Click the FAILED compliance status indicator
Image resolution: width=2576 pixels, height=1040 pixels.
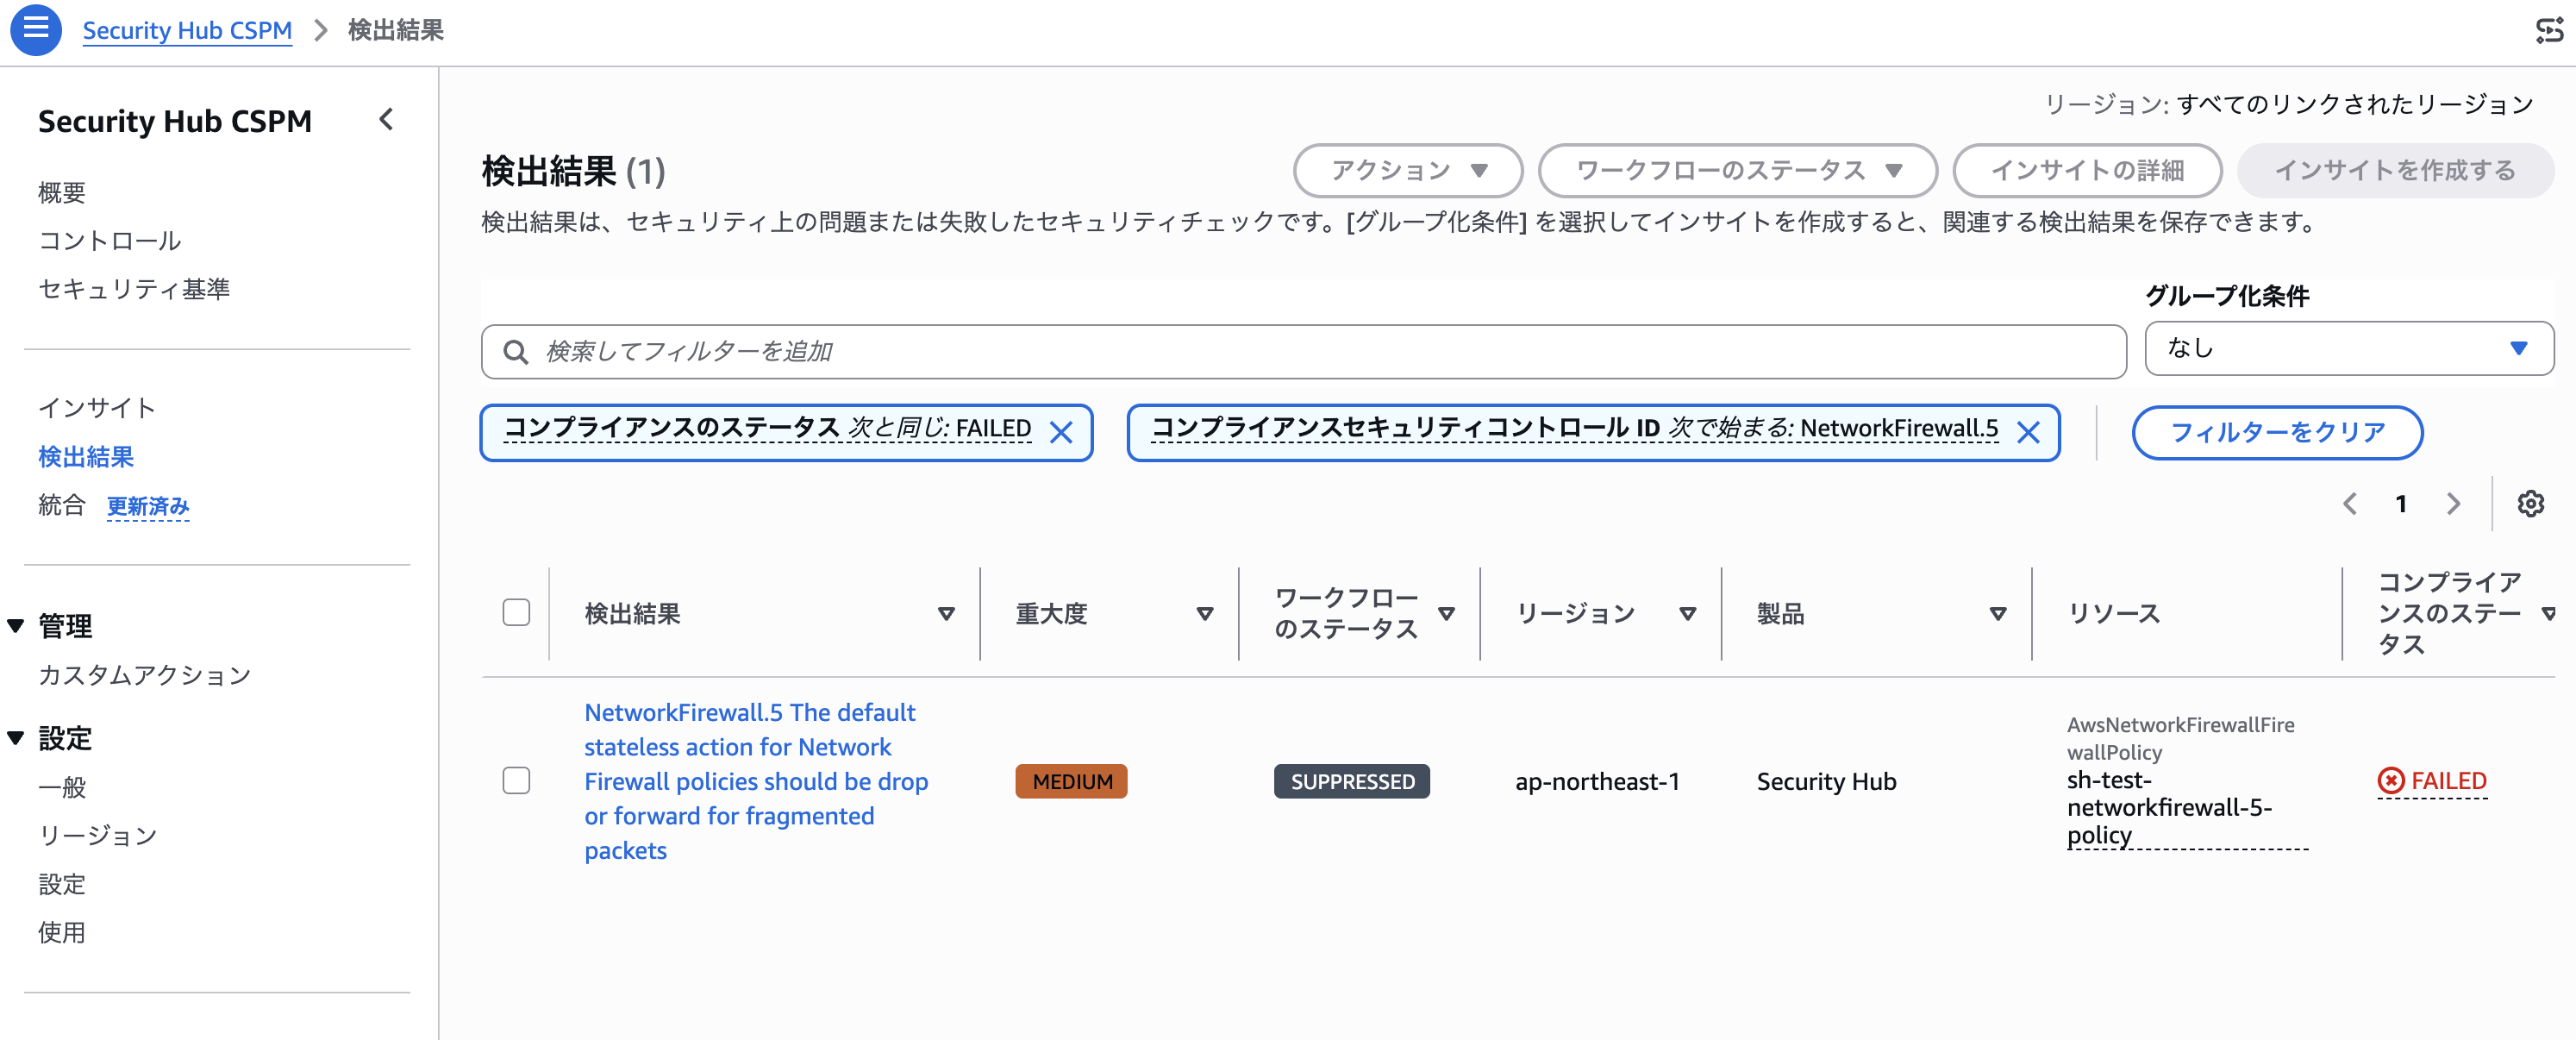point(2432,781)
